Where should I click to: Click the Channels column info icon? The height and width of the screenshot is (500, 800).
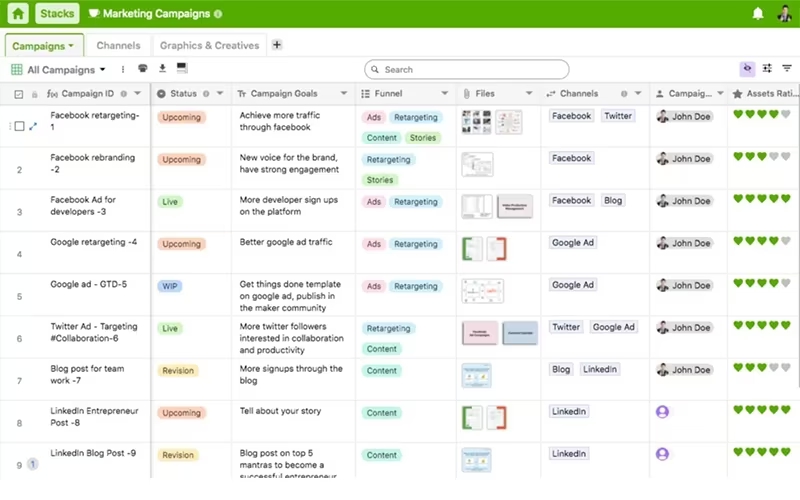tap(624, 94)
